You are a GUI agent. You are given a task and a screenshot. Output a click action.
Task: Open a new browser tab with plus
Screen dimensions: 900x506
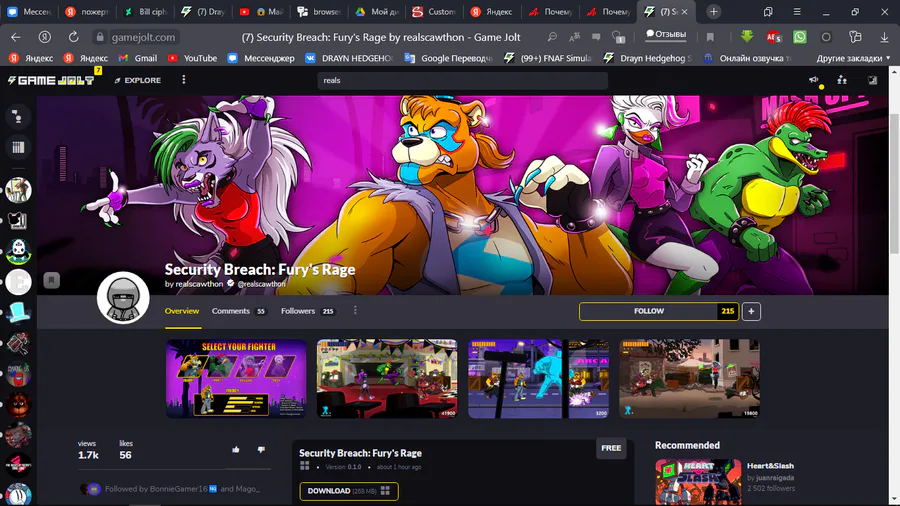(713, 11)
